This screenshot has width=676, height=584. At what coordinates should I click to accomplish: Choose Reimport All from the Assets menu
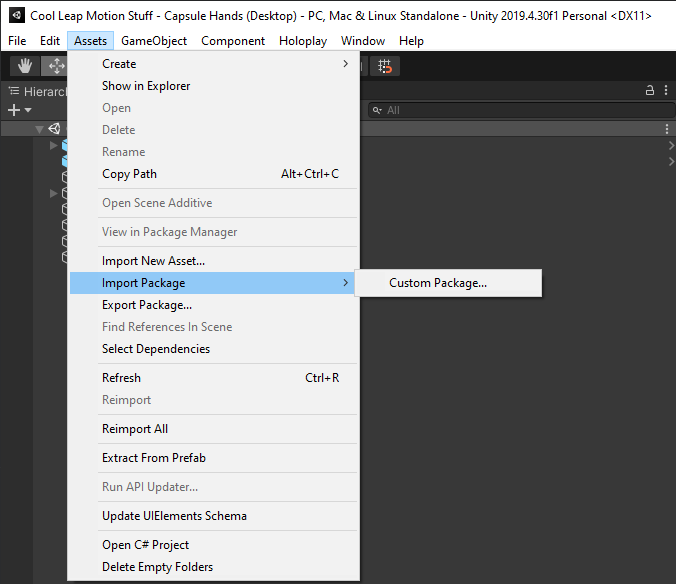pos(135,429)
